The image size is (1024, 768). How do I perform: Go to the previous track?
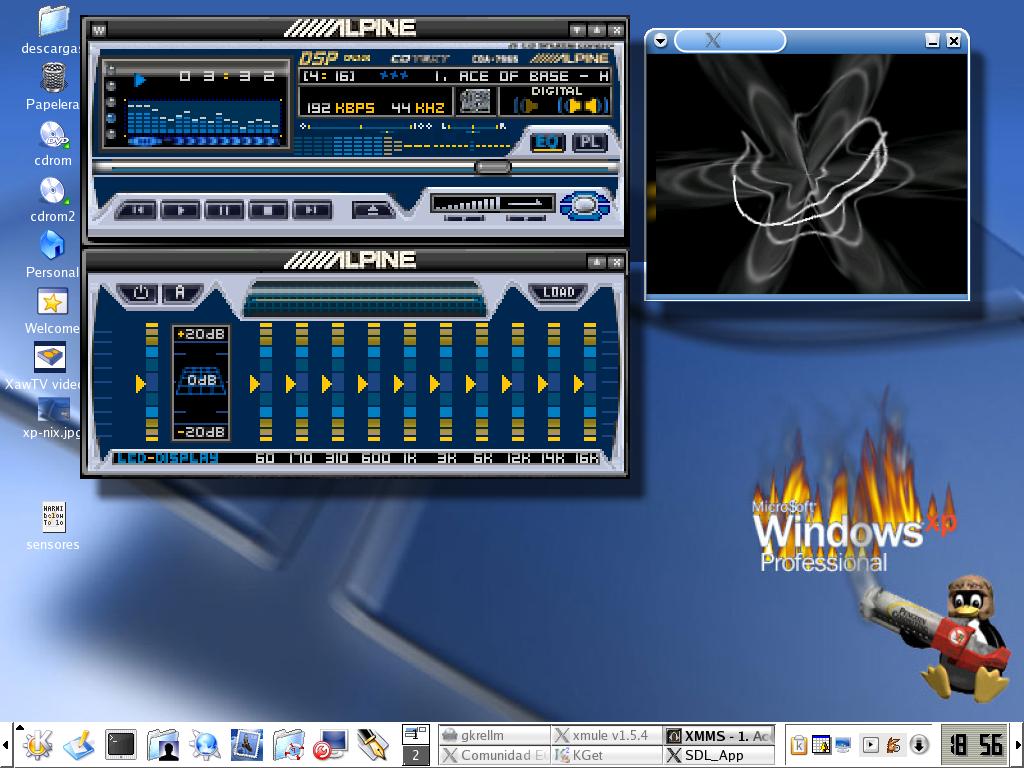pos(138,210)
